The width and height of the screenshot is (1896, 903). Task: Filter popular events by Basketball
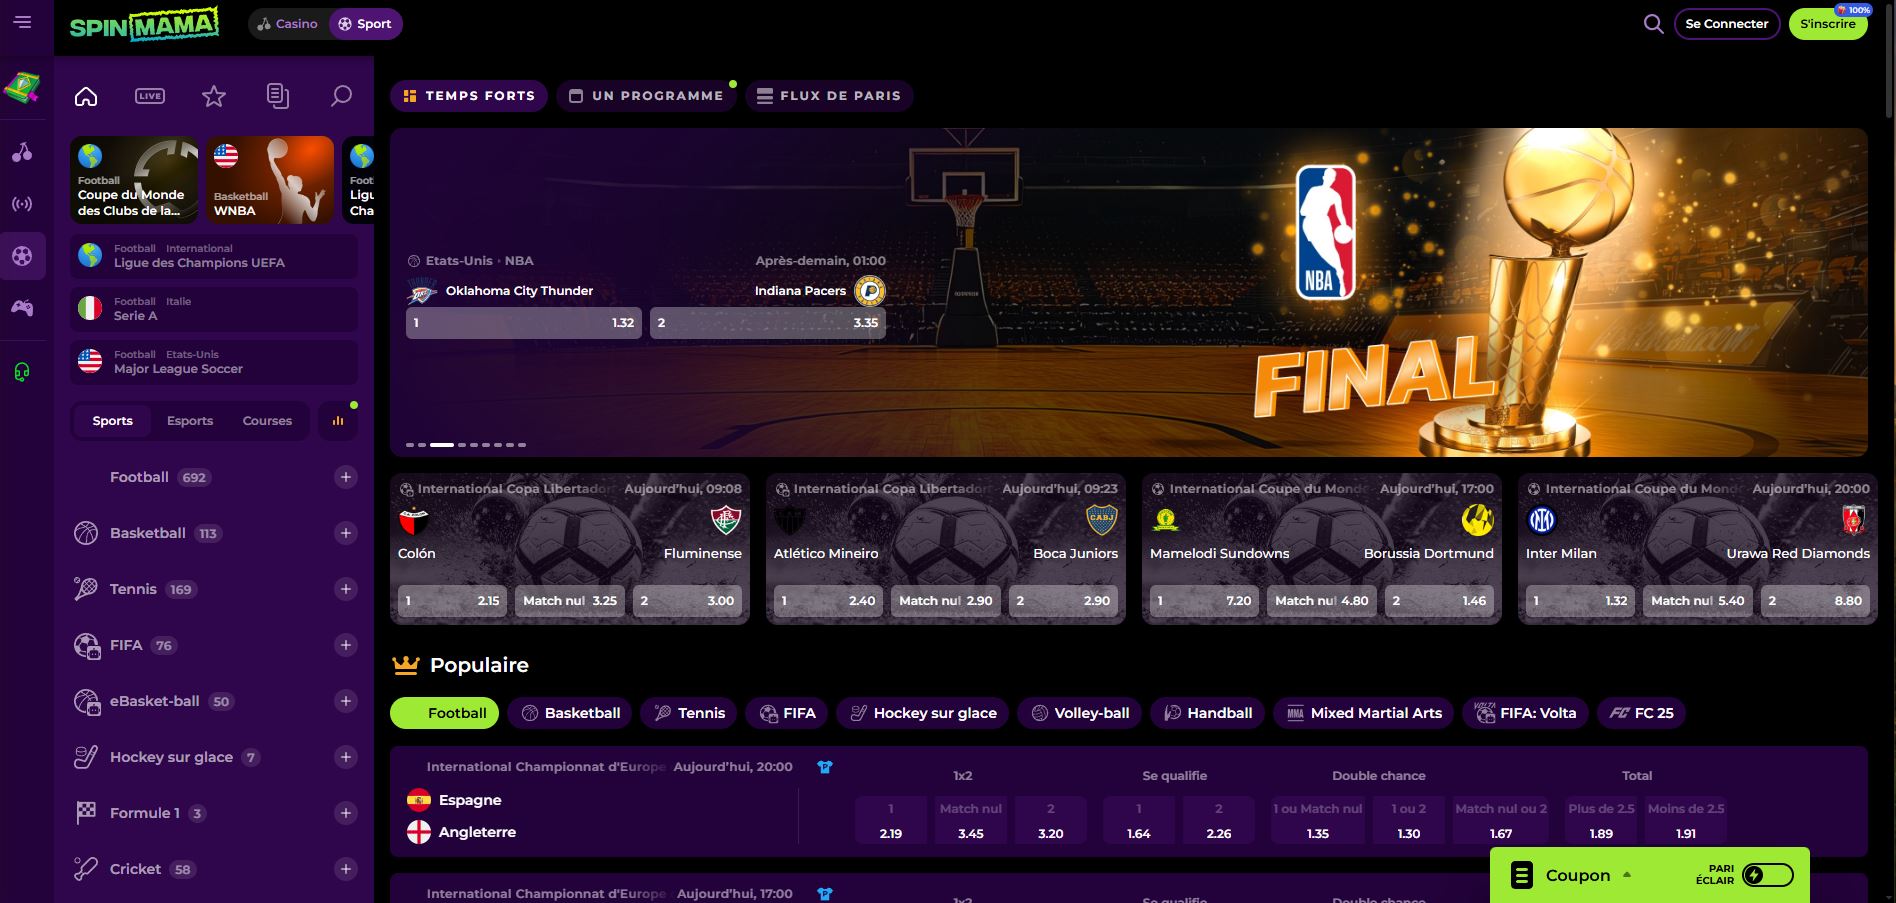pyautogui.click(x=570, y=713)
